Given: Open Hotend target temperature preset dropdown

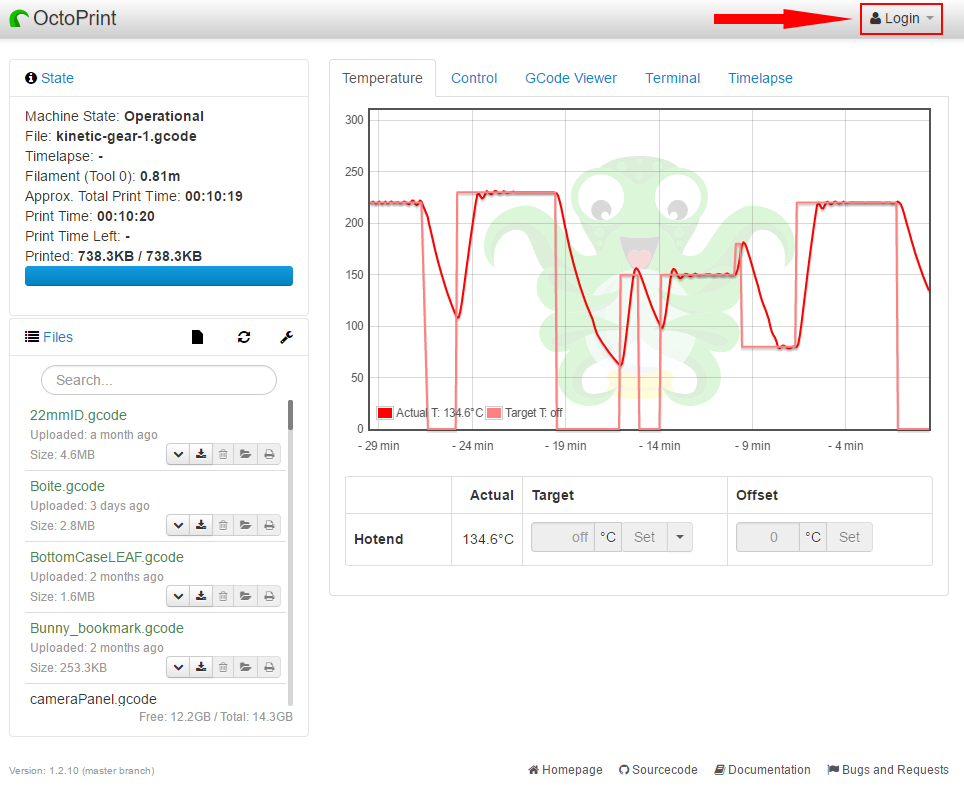Looking at the screenshot, I should (x=679, y=537).
